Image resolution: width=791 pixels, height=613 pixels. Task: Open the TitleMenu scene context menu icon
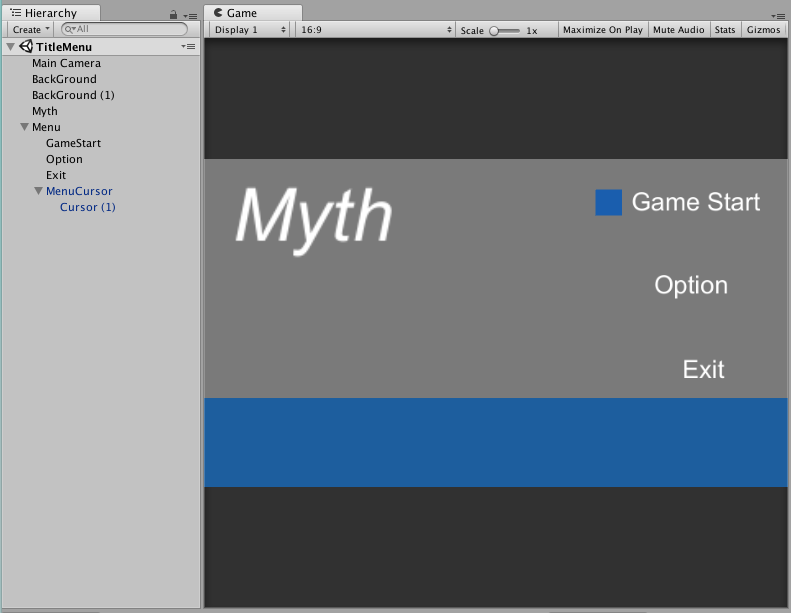pyautogui.click(x=188, y=46)
